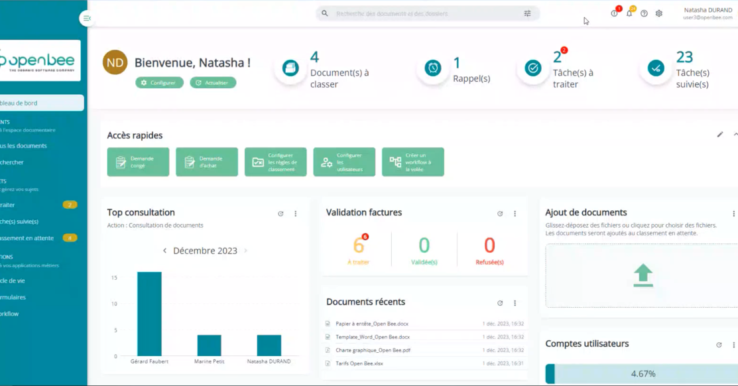Click the Configurer button under welcome

(159, 83)
